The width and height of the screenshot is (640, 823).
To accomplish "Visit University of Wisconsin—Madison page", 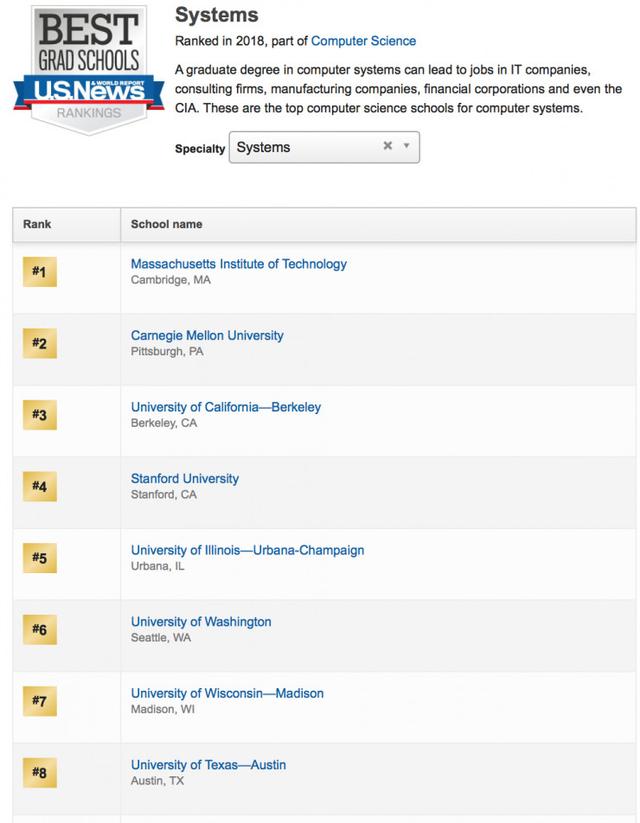I will [227, 693].
